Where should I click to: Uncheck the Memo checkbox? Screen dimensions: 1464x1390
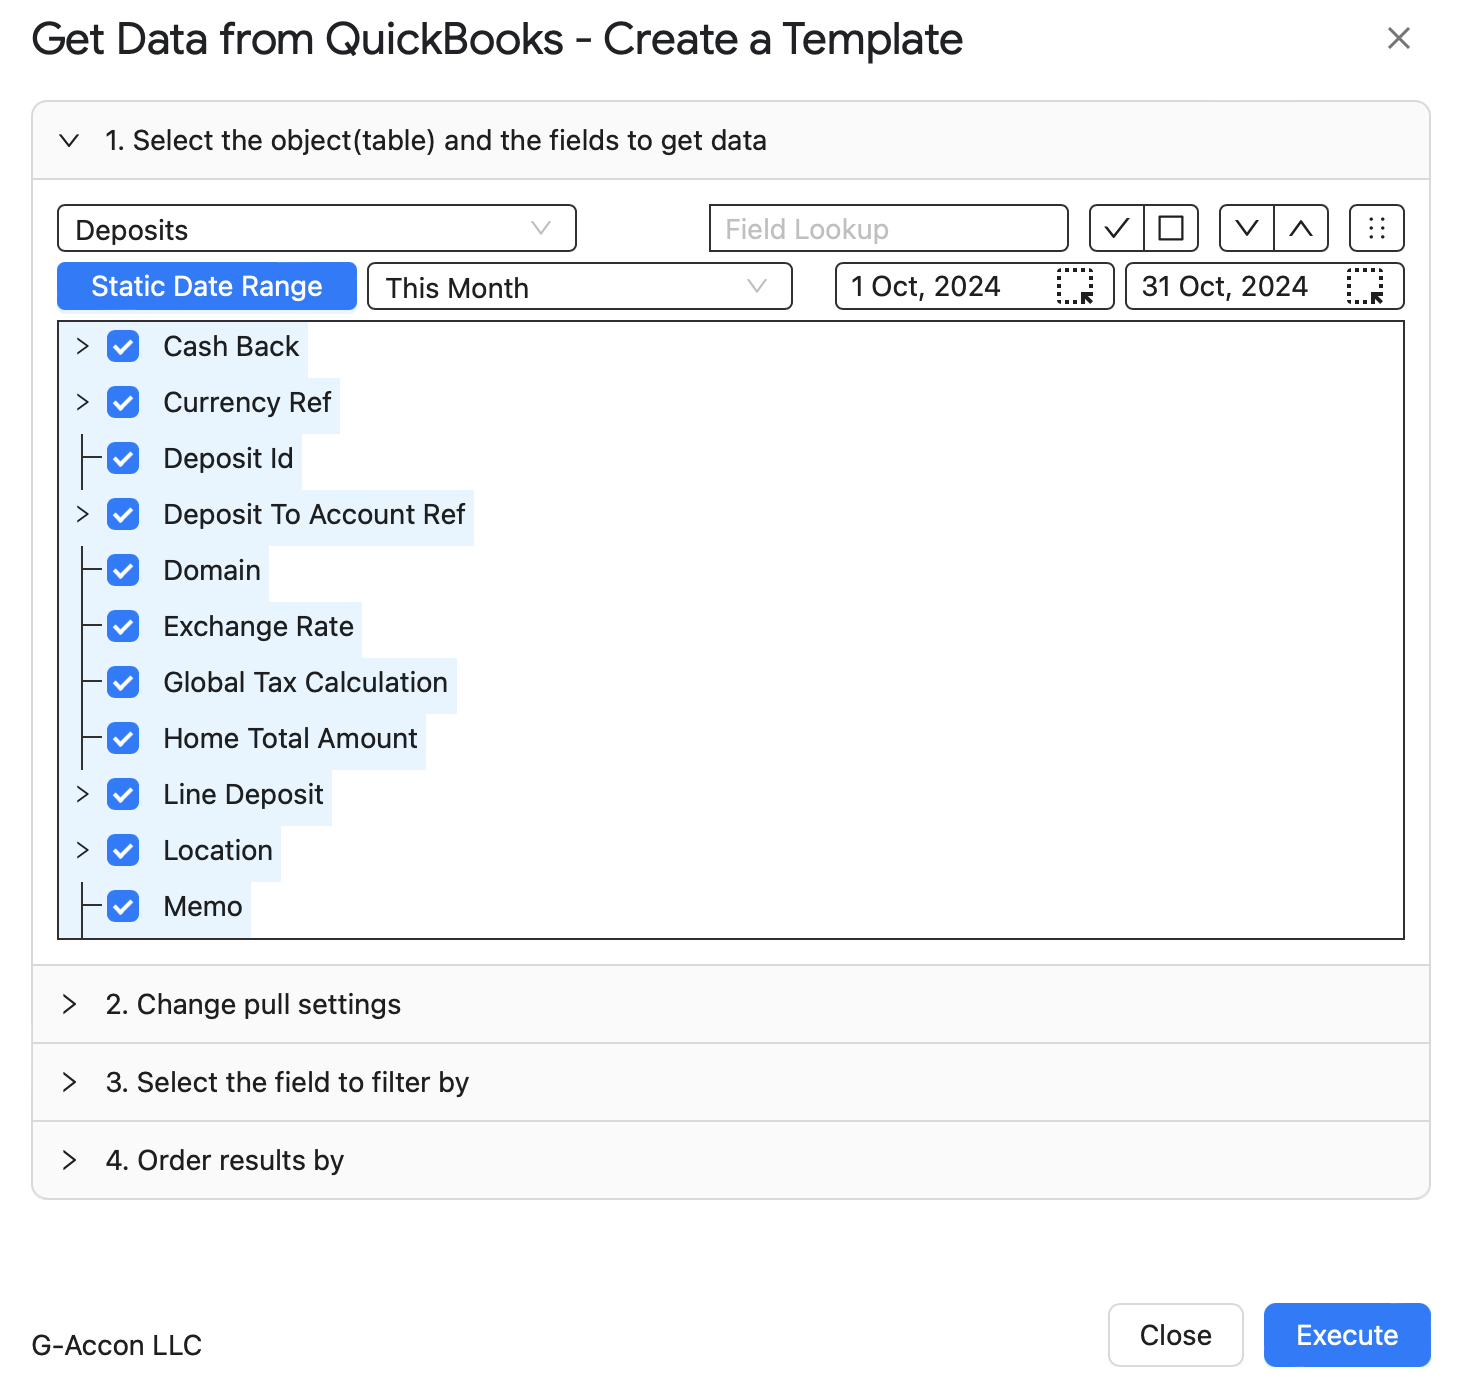[x=123, y=906]
